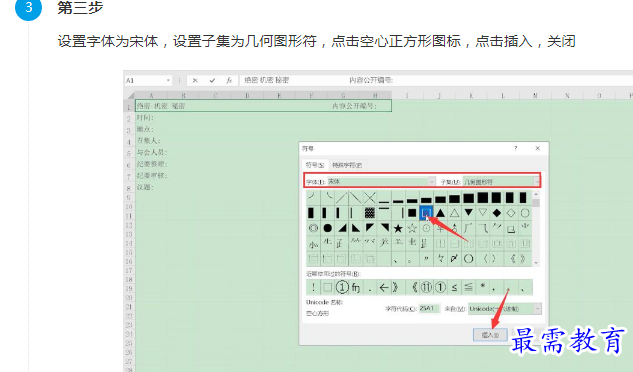Image resolution: width=633 pixels, height=372 pixels.
Task: Open Insert Function with the fx icon
Action: [x=229, y=80]
